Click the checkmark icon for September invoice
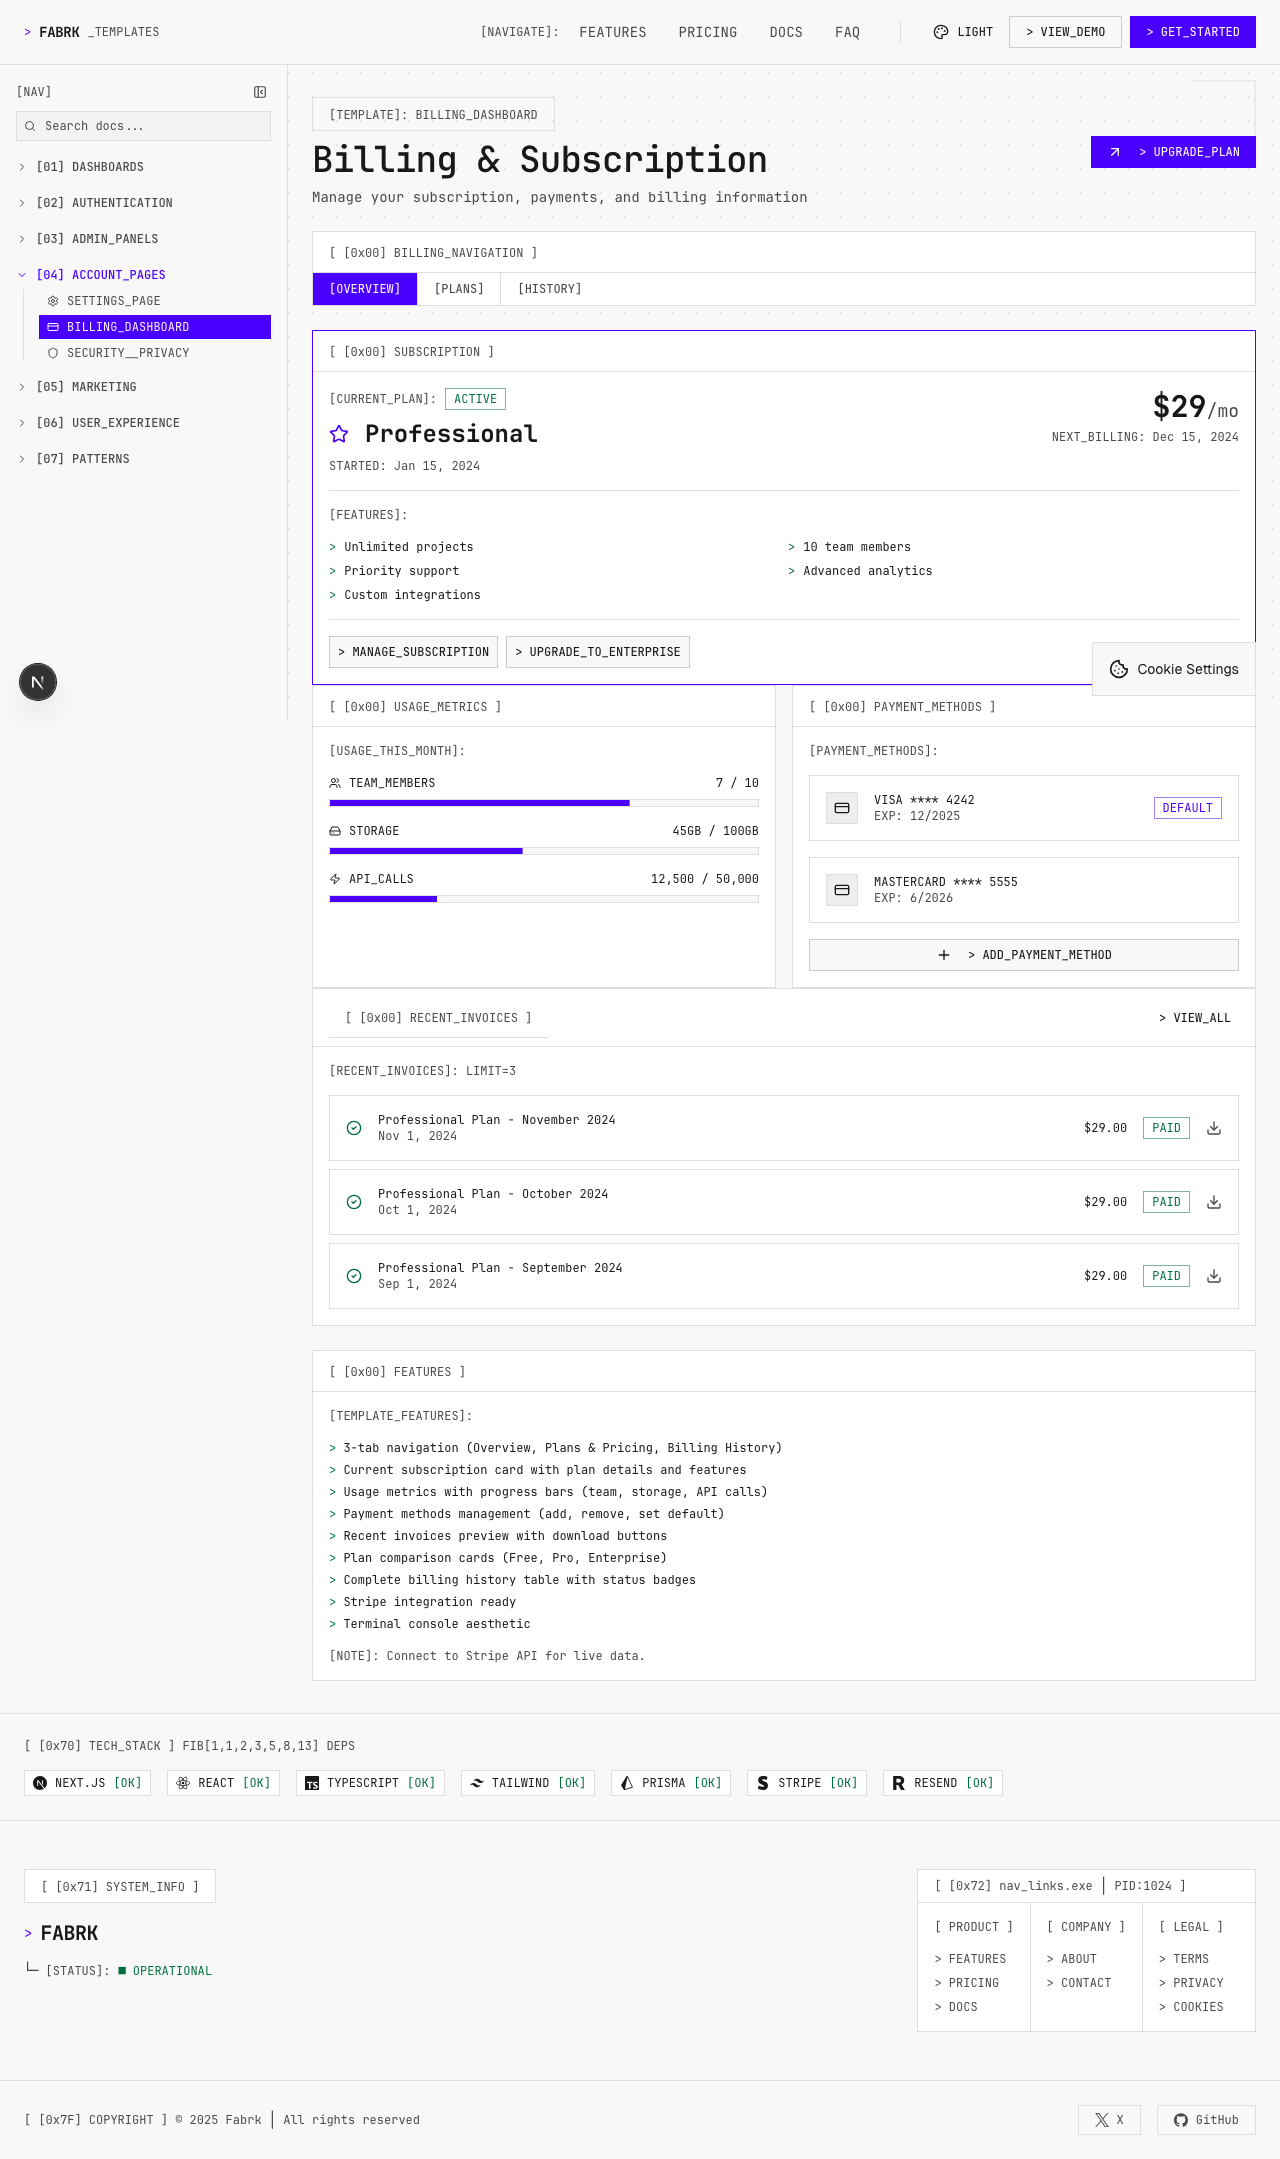The width and height of the screenshot is (1280, 2159). coord(354,1276)
